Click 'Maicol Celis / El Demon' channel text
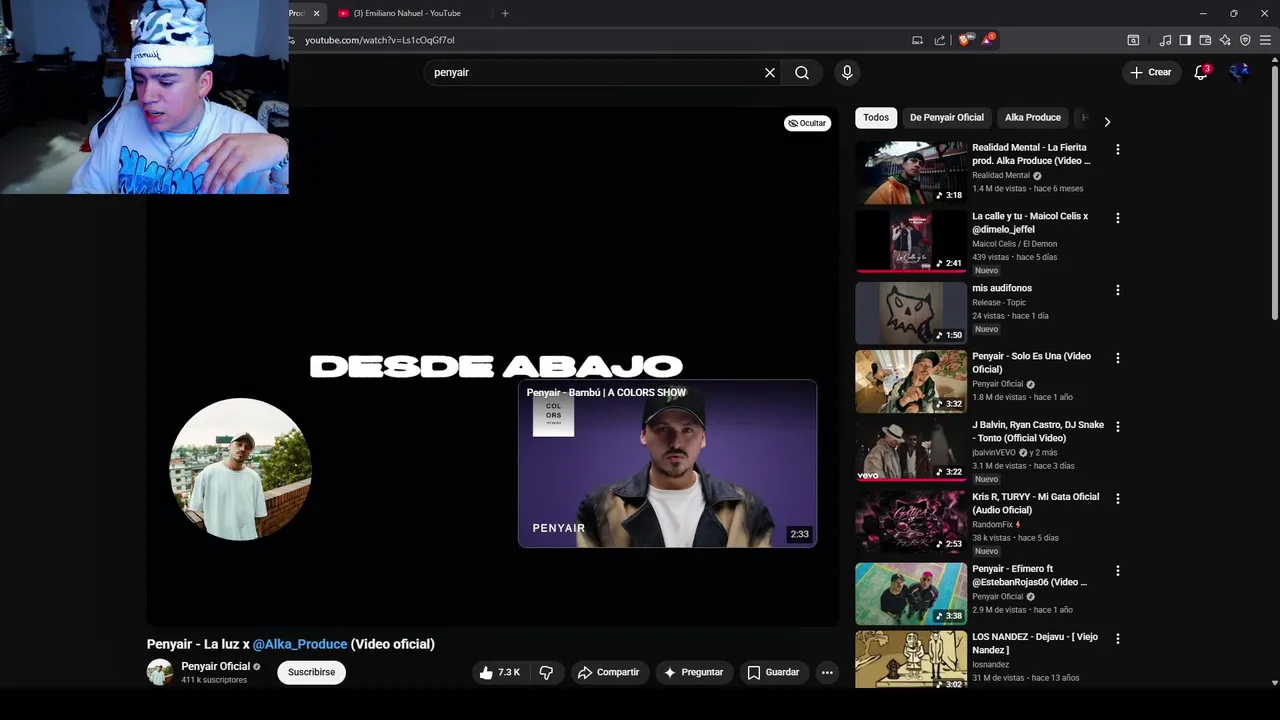1280x720 pixels. [x=1014, y=244]
